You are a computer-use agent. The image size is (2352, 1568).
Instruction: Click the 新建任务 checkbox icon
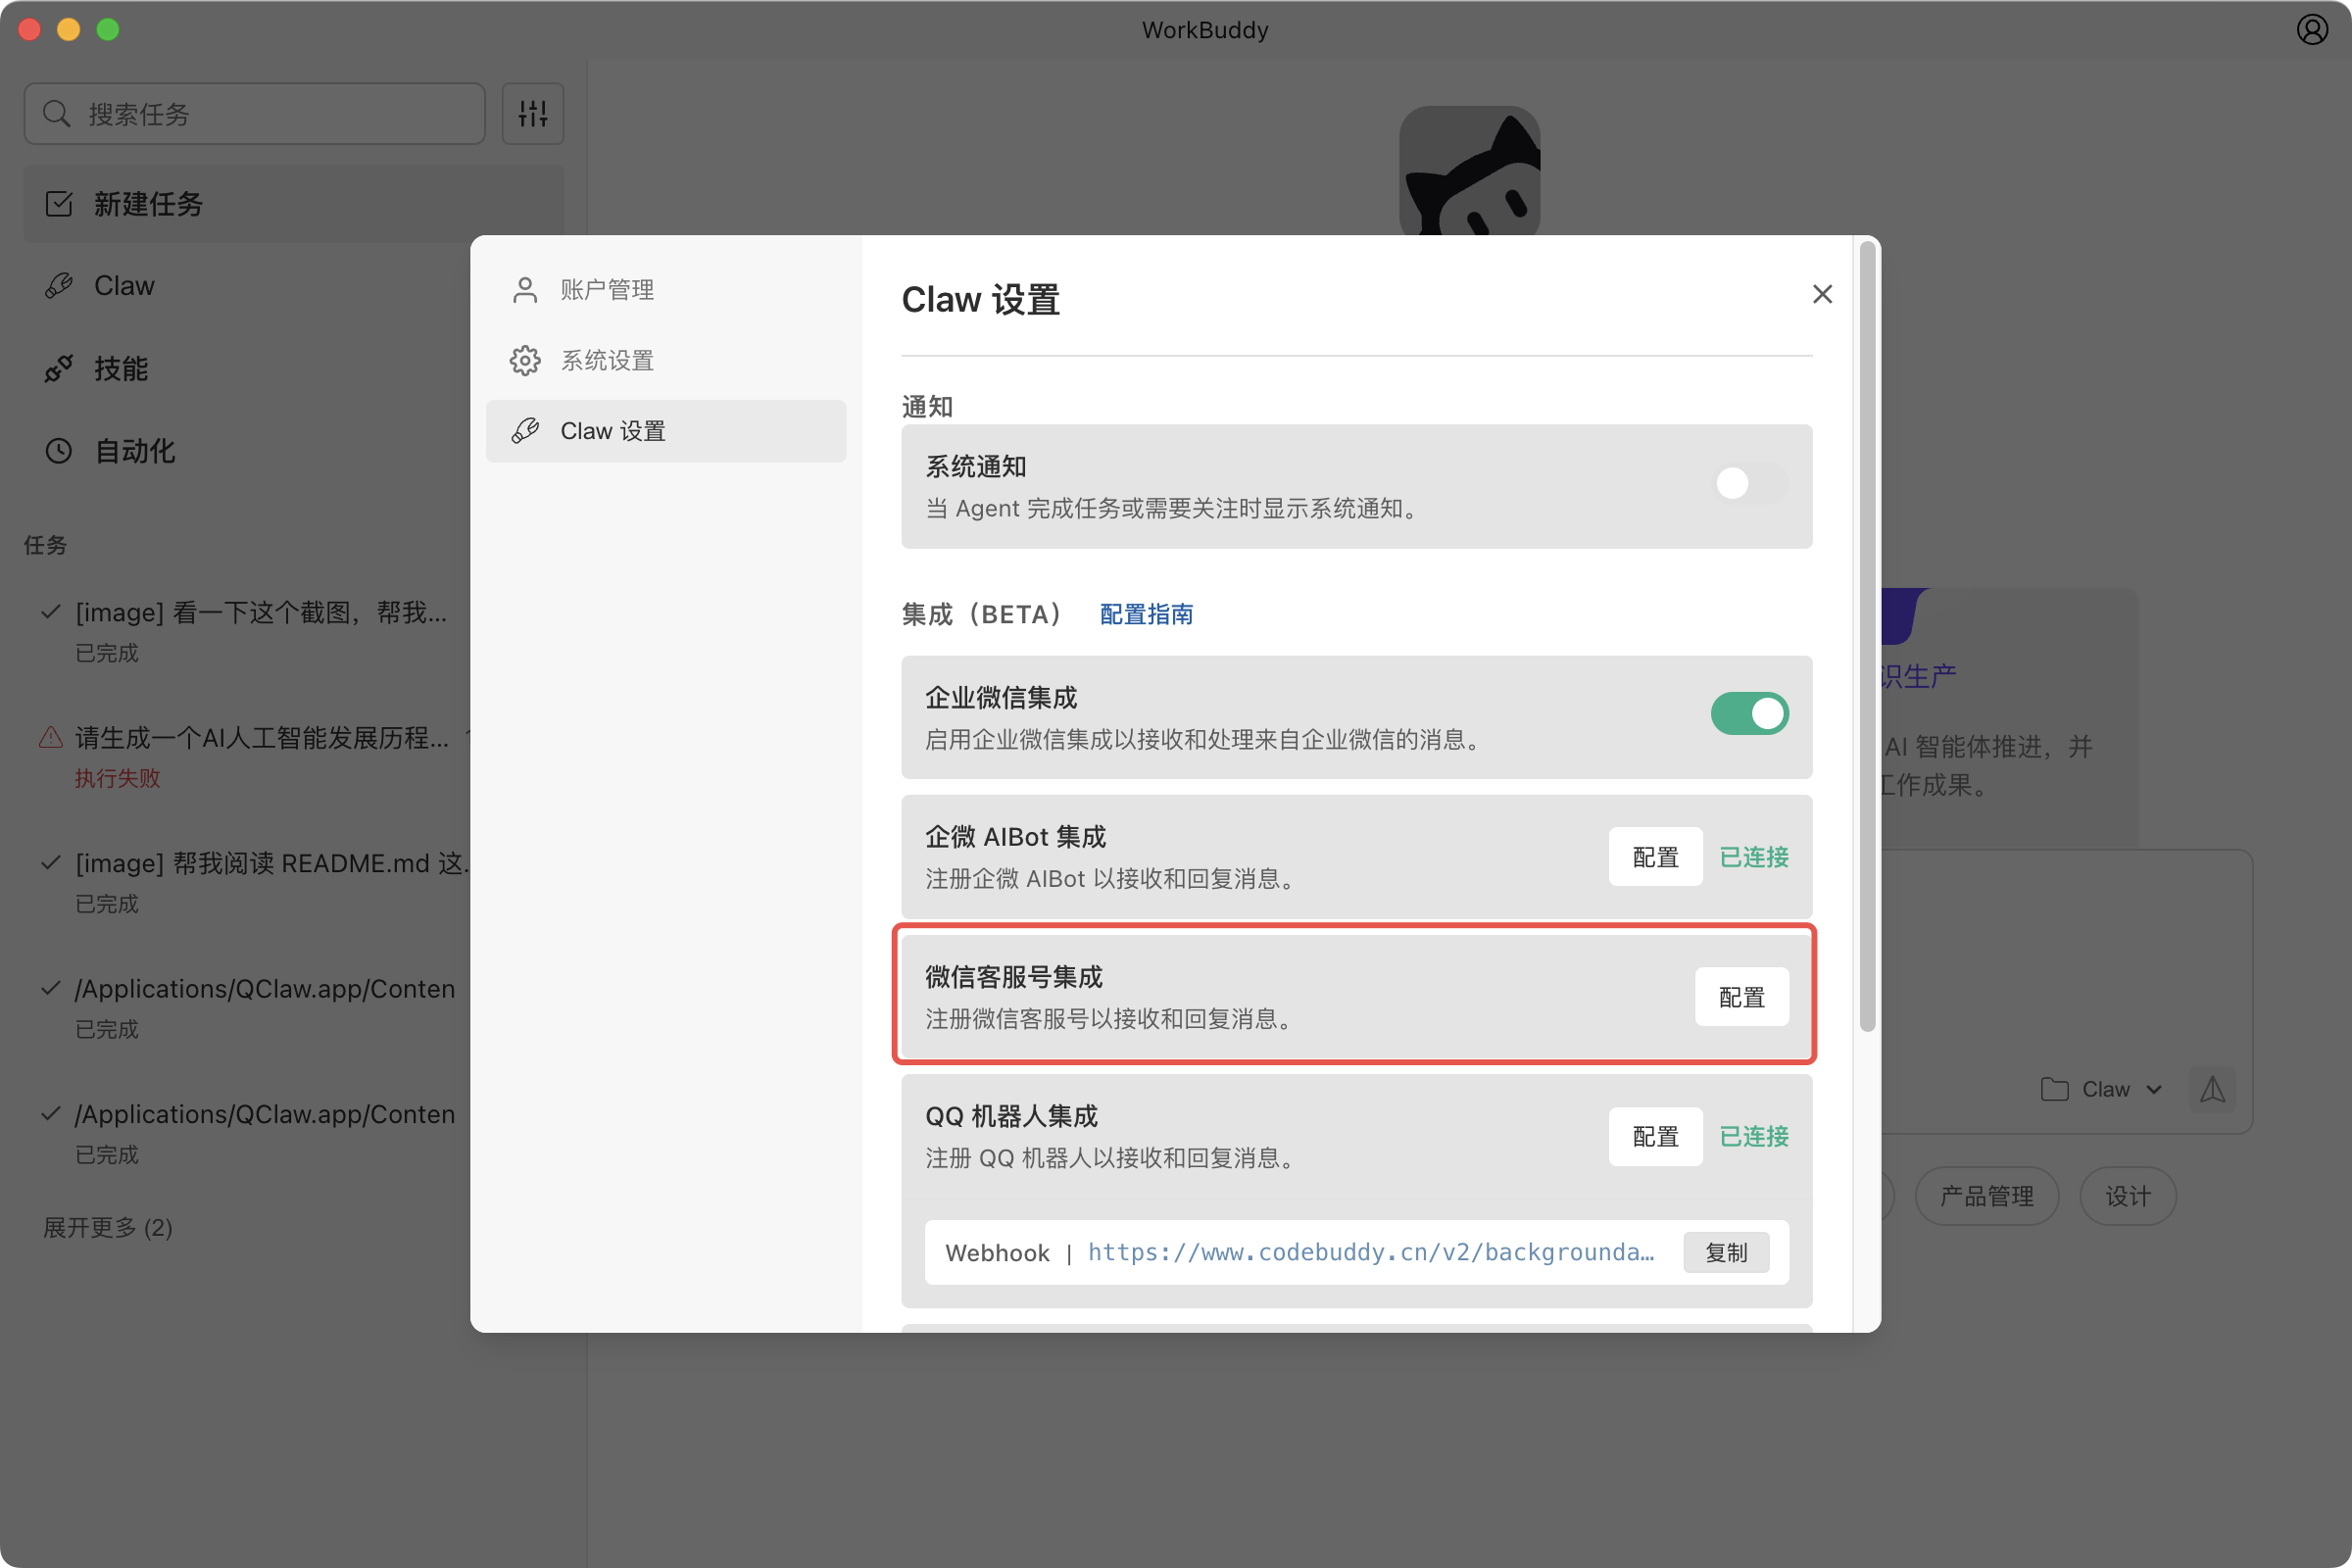click(58, 204)
